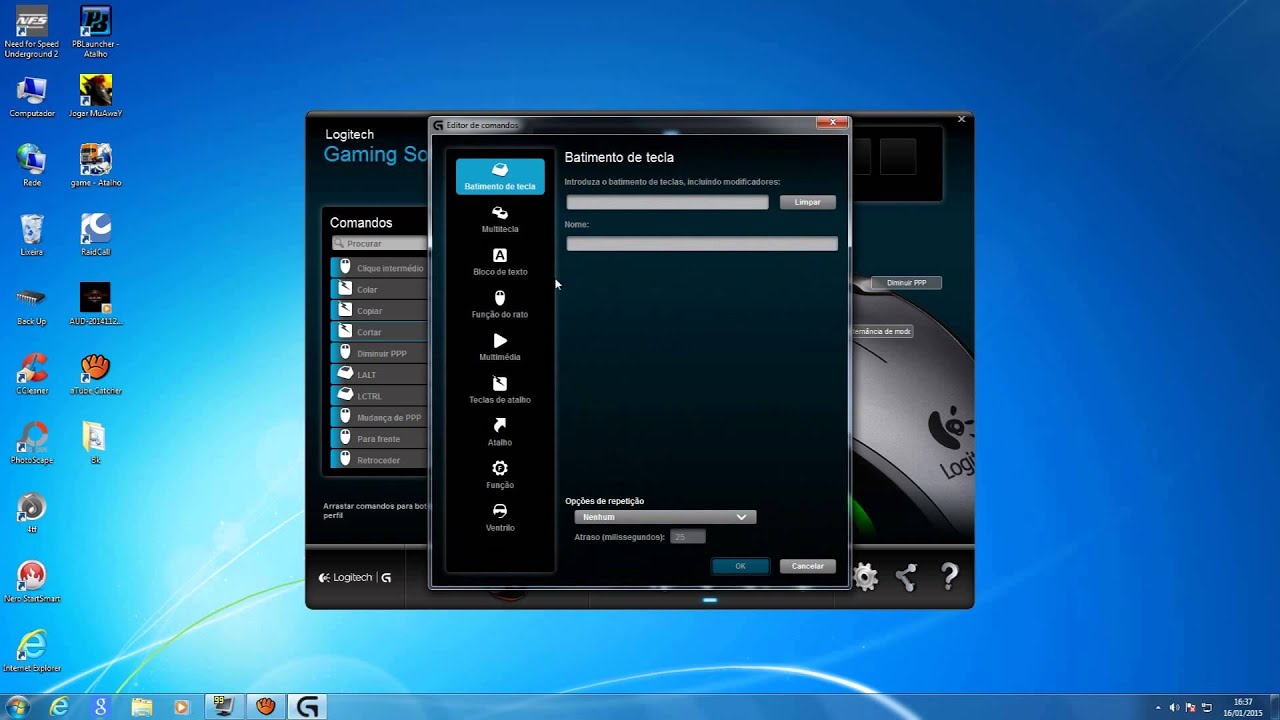Open the Jogar MuAwaY shortcut
Viewport: 1280px width, 720px height.
point(95,98)
